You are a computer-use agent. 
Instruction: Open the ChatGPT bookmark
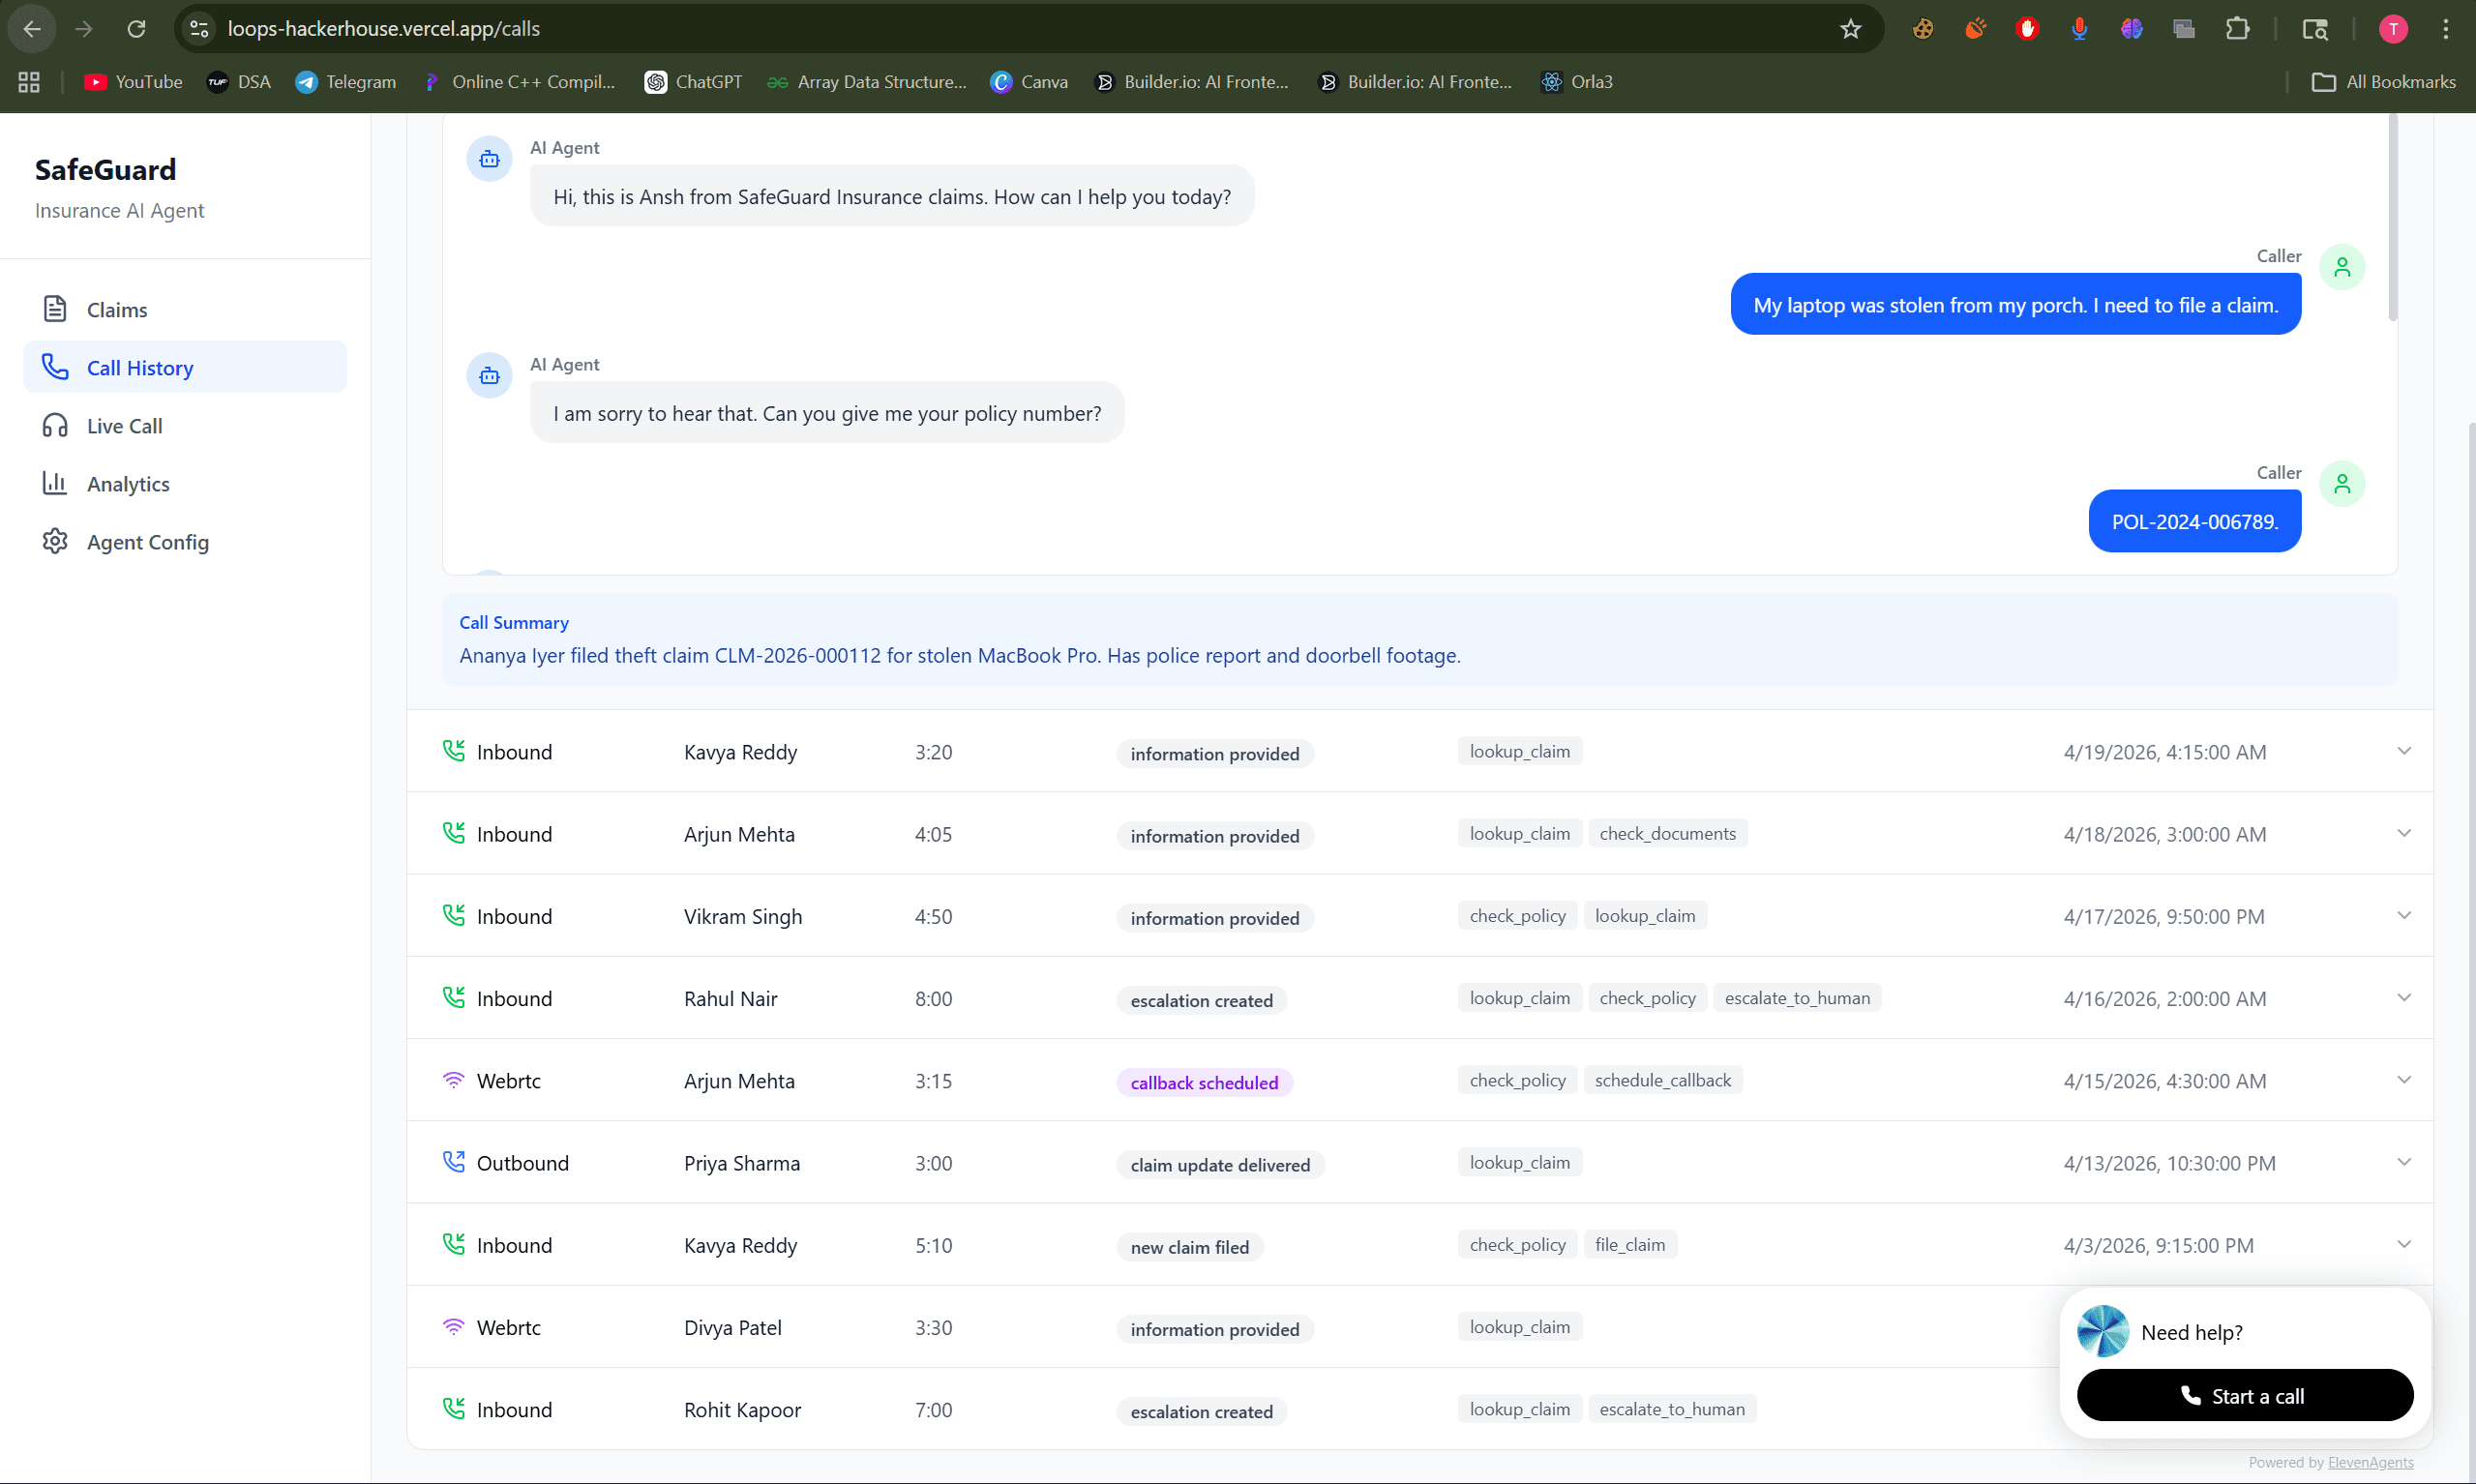tap(693, 82)
